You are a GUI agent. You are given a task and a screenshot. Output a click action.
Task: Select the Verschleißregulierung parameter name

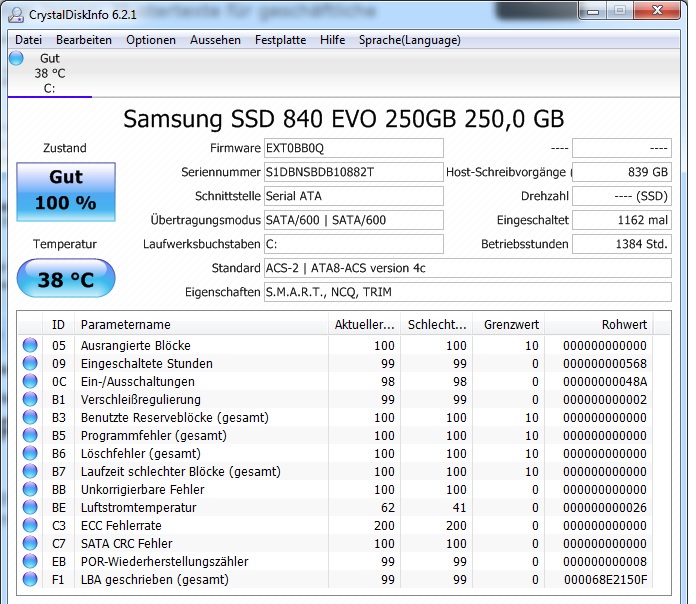coord(141,399)
